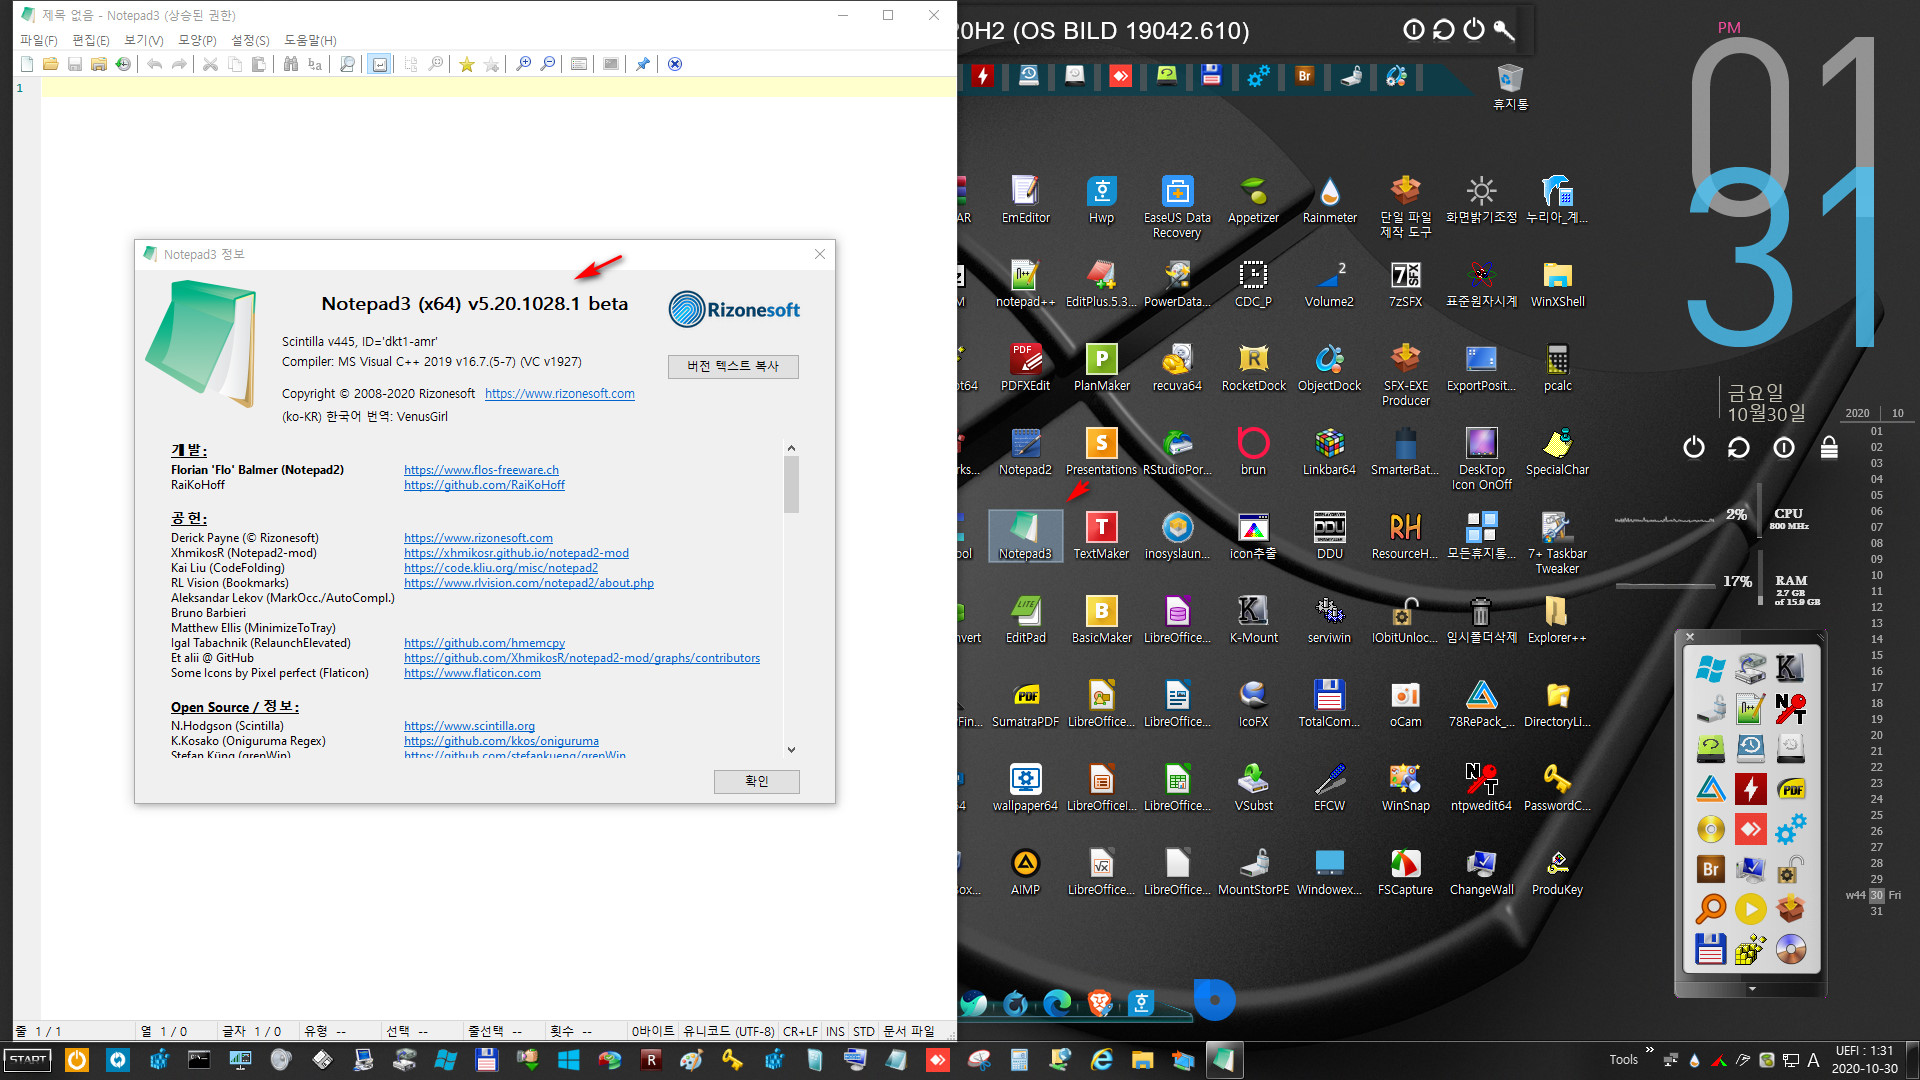Click the Windows flag icon in the floating dock panel
This screenshot has width=1920, height=1080.
[1711, 669]
